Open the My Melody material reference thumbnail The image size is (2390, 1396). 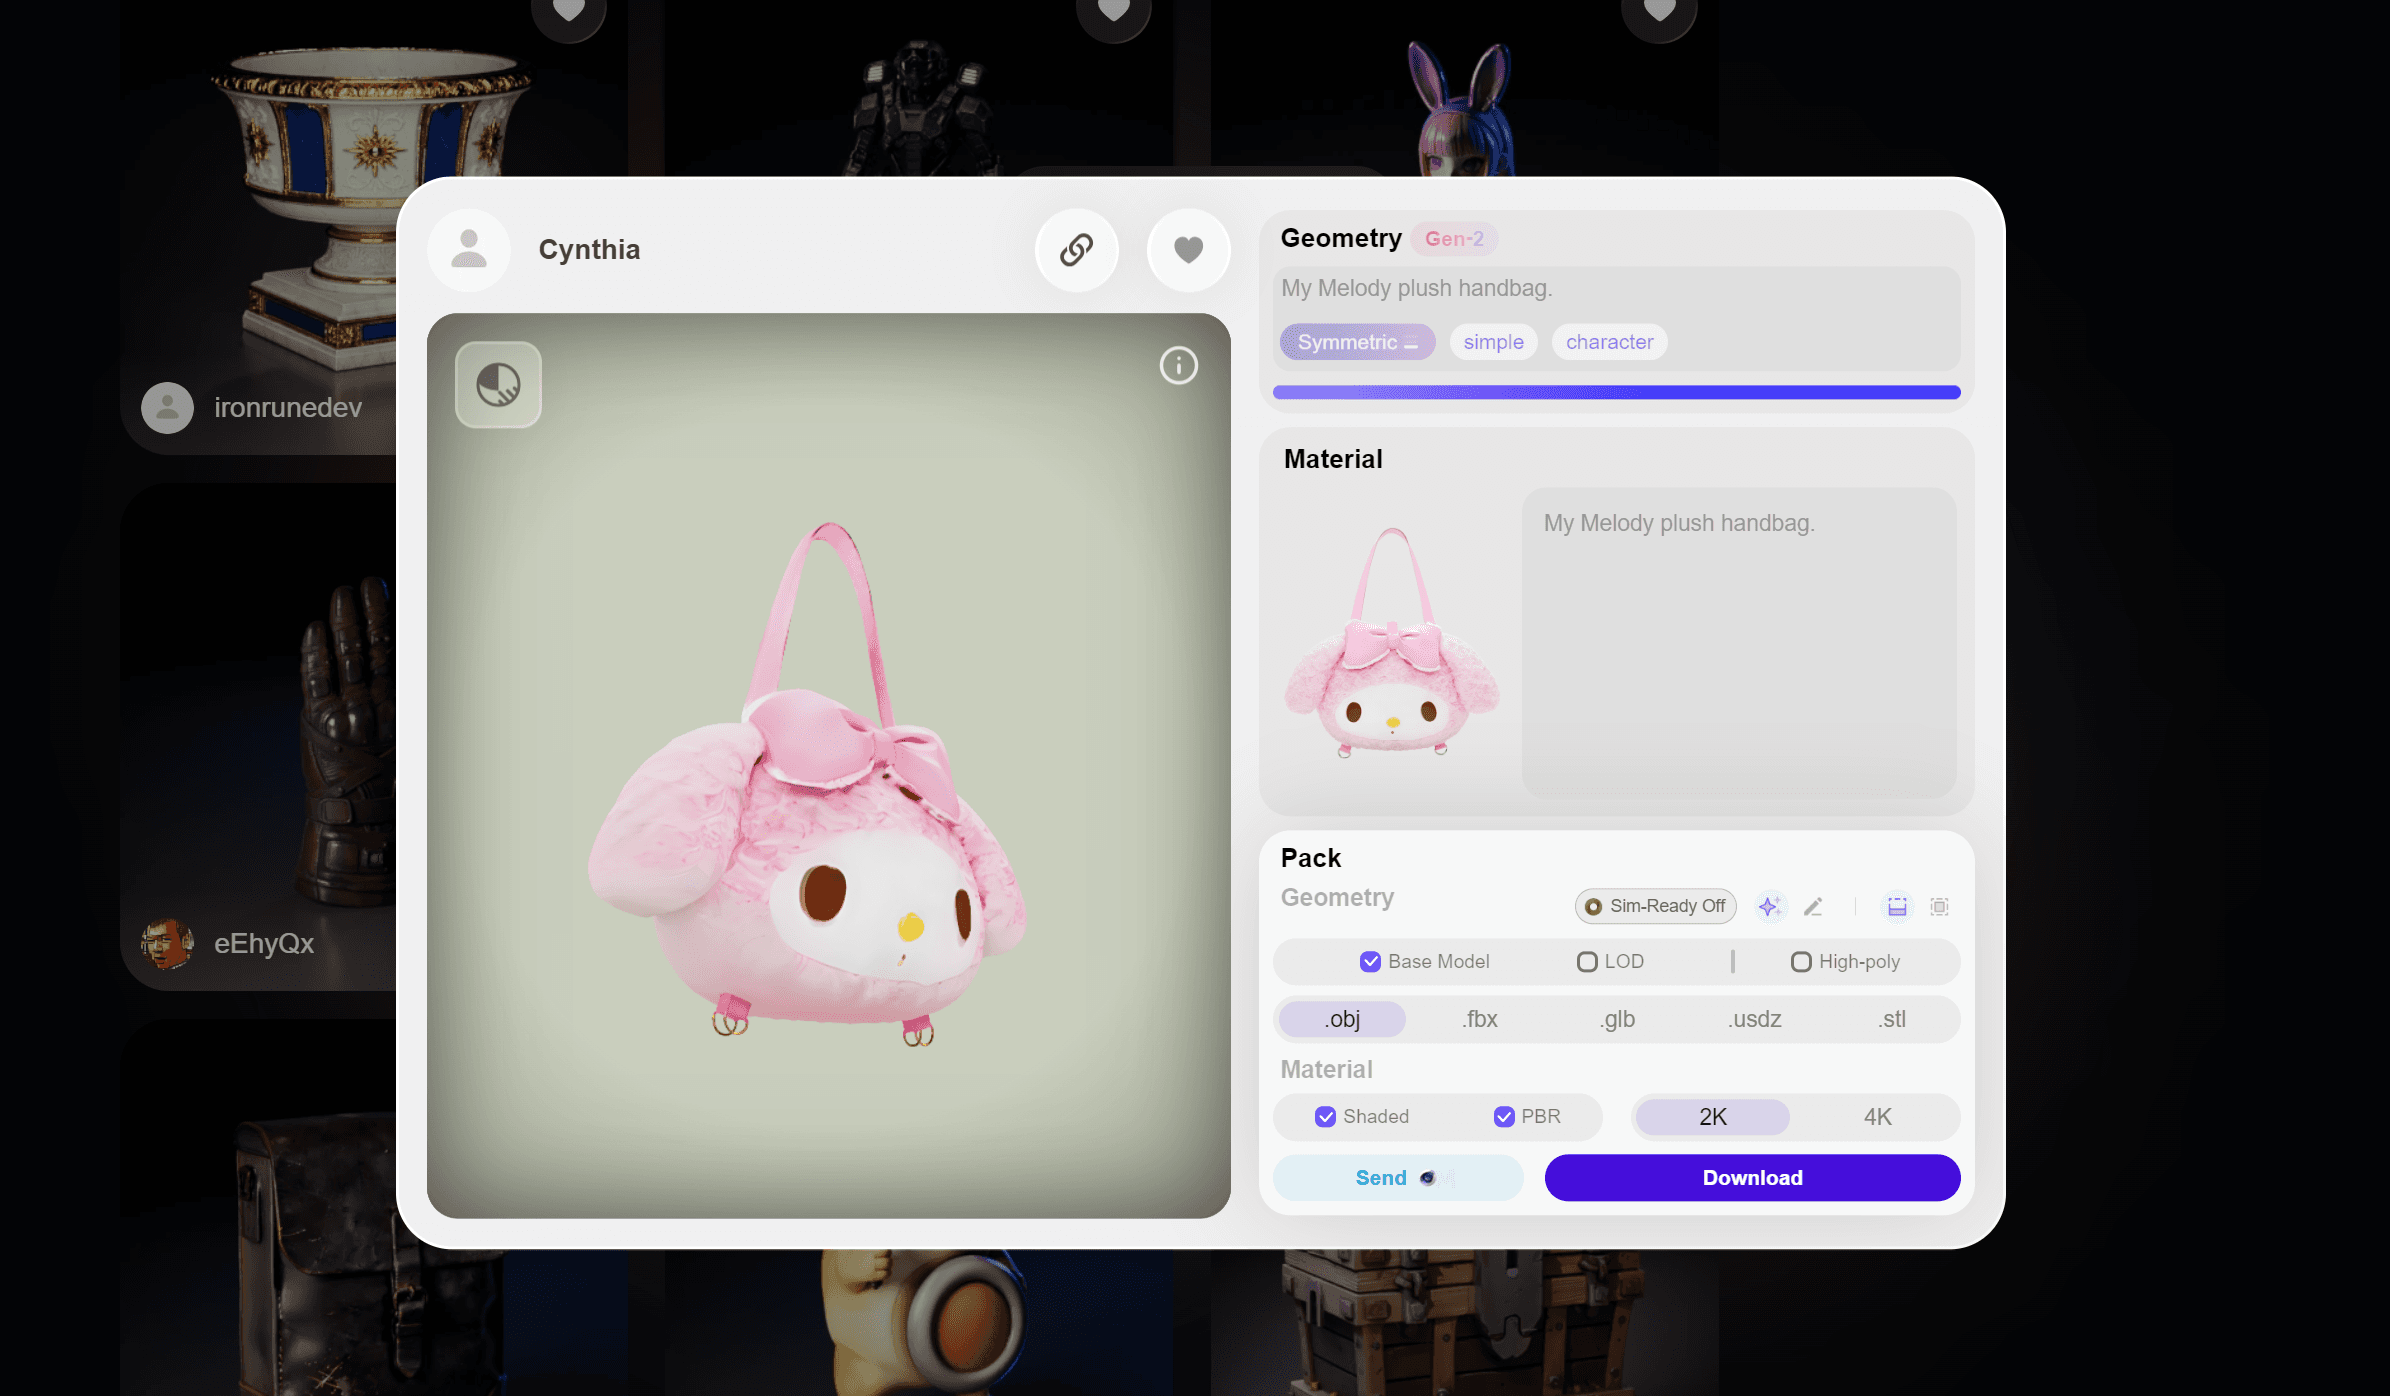coord(1392,642)
